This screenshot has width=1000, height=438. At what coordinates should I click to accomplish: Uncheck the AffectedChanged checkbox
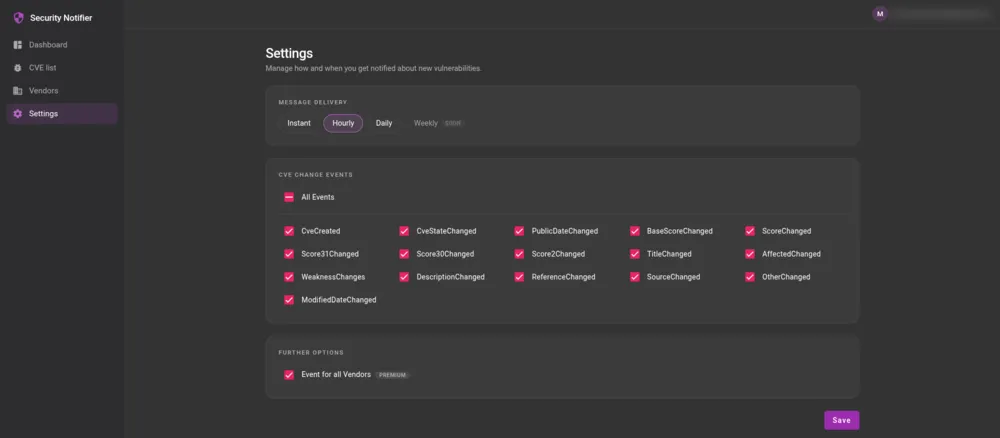tap(750, 254)
